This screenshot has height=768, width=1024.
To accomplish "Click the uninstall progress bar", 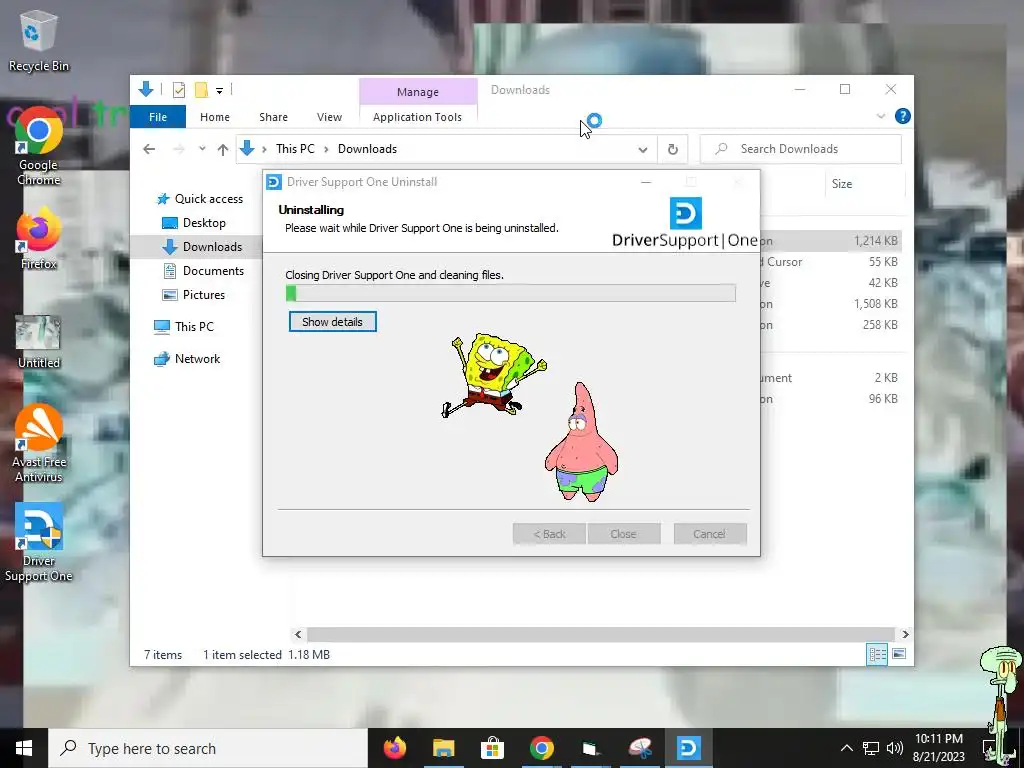I will pos(511,293).
